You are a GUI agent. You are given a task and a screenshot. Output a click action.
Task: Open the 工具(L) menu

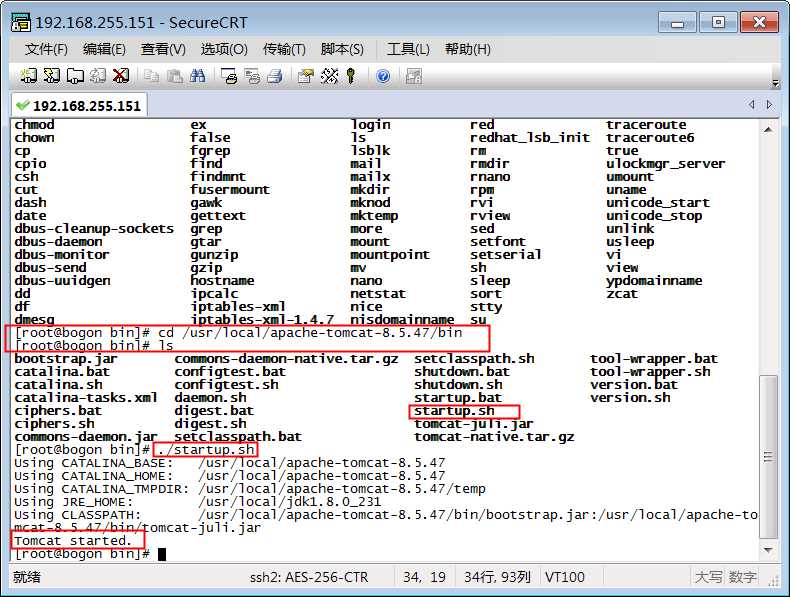408,49
